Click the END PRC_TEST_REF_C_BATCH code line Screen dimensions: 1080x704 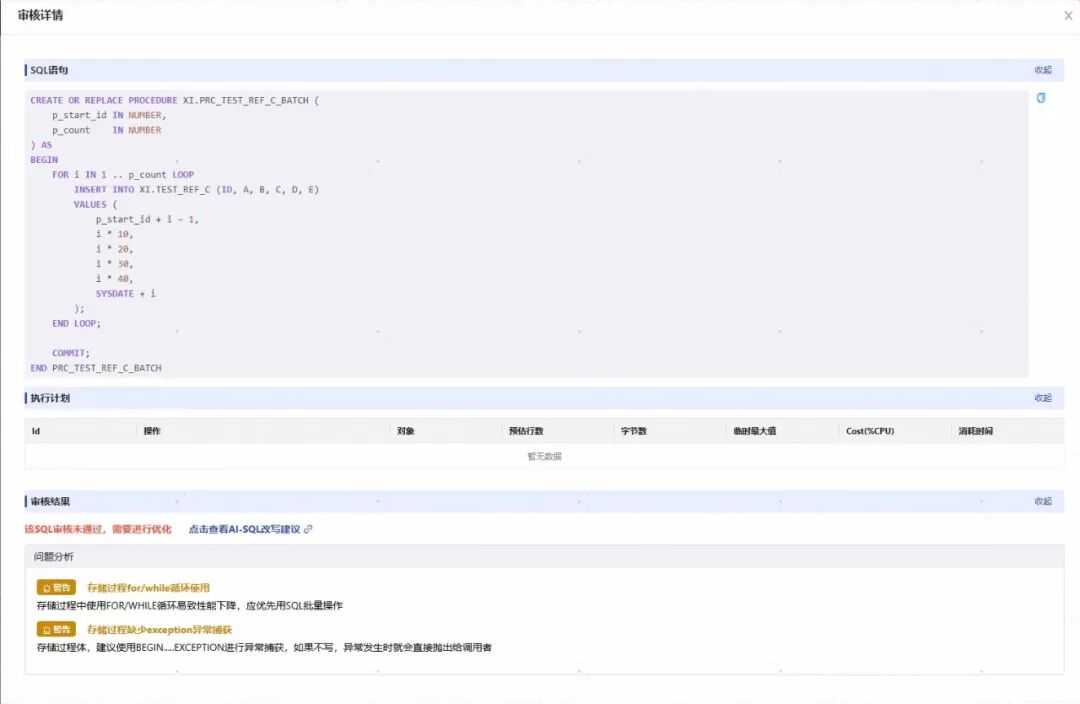96,368
